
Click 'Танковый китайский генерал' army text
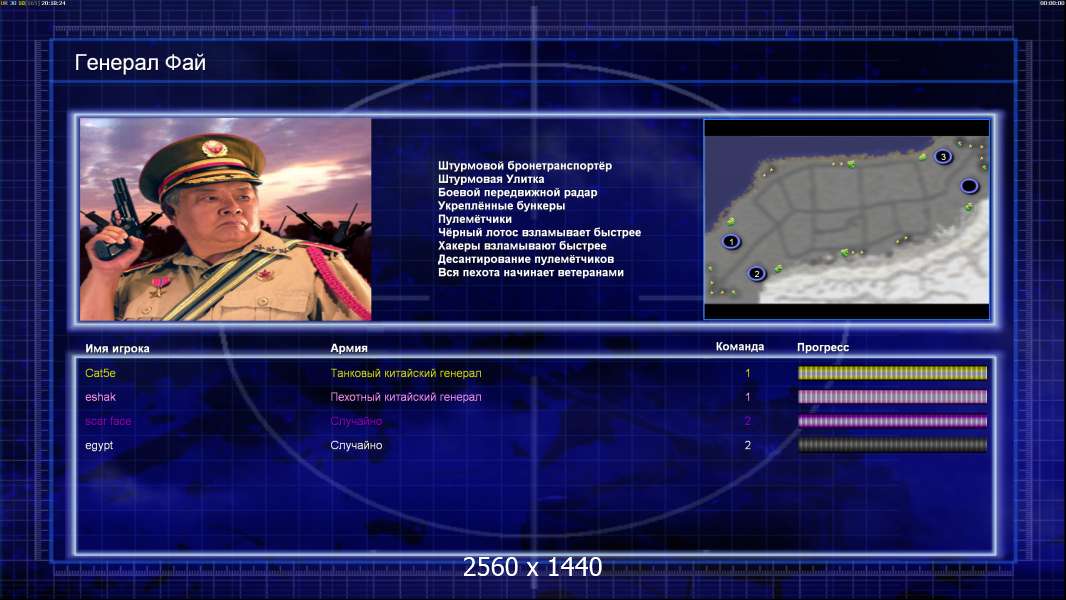click(x=406, y=373)
